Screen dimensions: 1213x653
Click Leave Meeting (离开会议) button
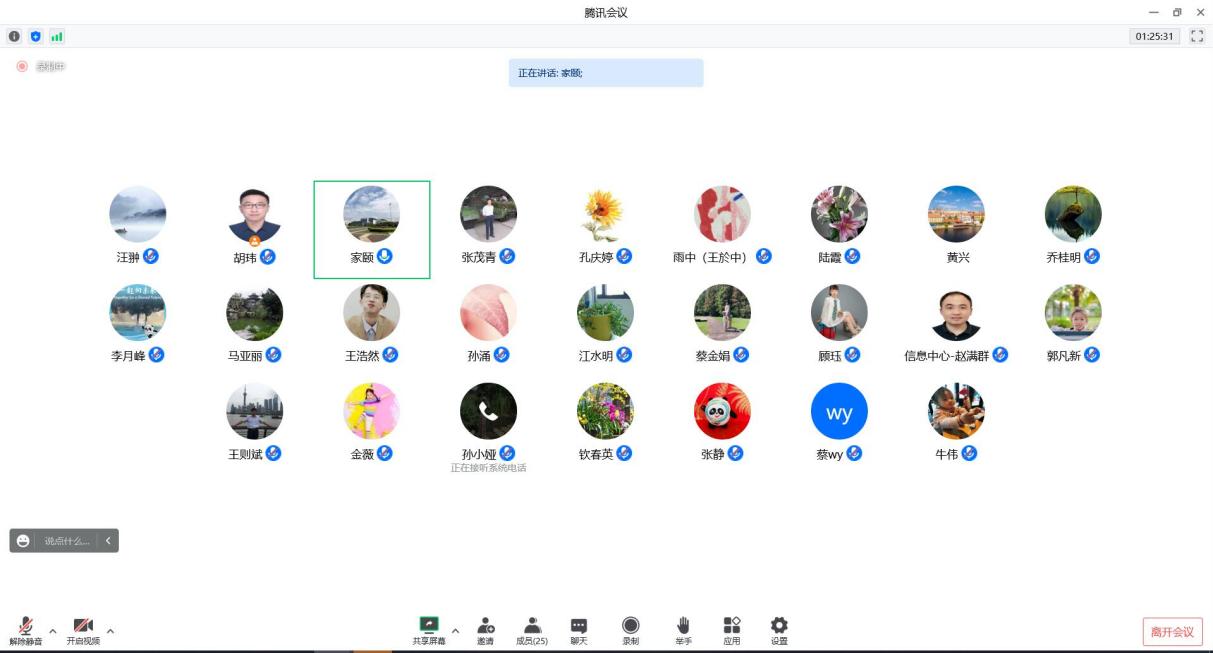tap(1172, 632)
